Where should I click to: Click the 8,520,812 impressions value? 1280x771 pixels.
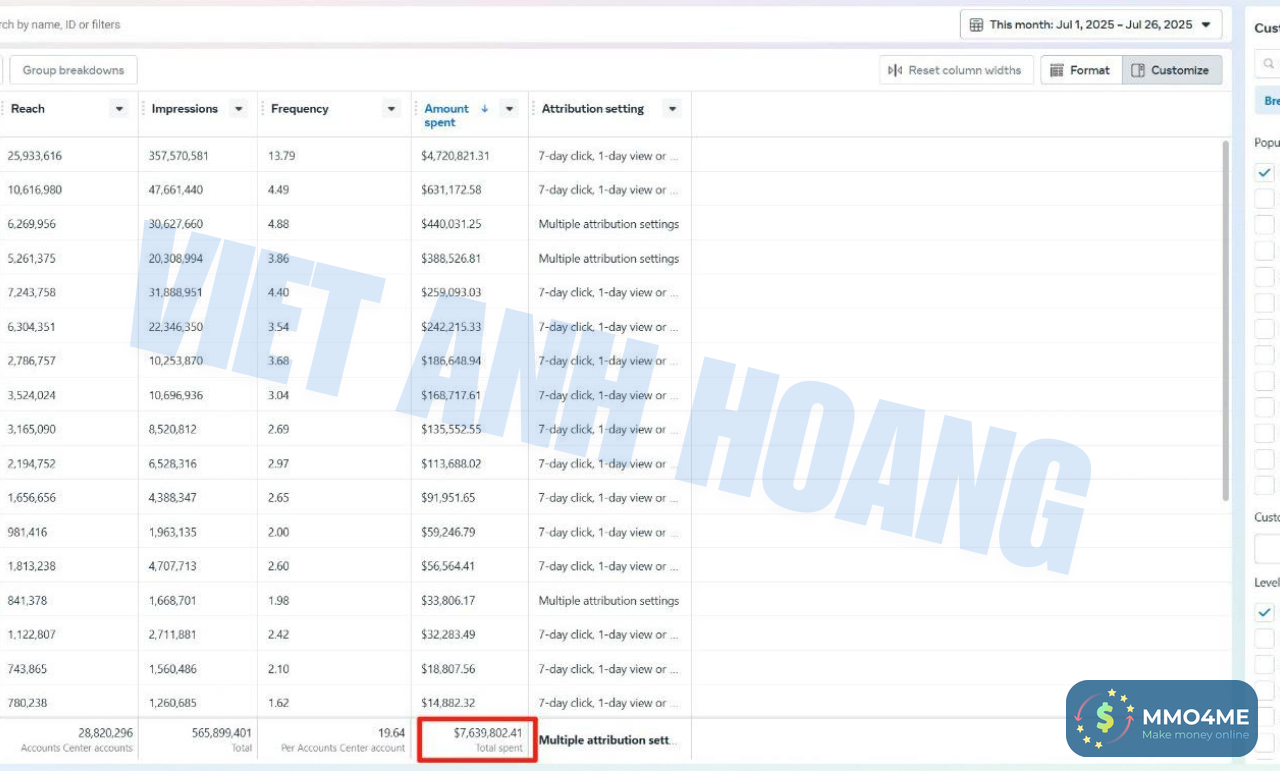(173, 430)
